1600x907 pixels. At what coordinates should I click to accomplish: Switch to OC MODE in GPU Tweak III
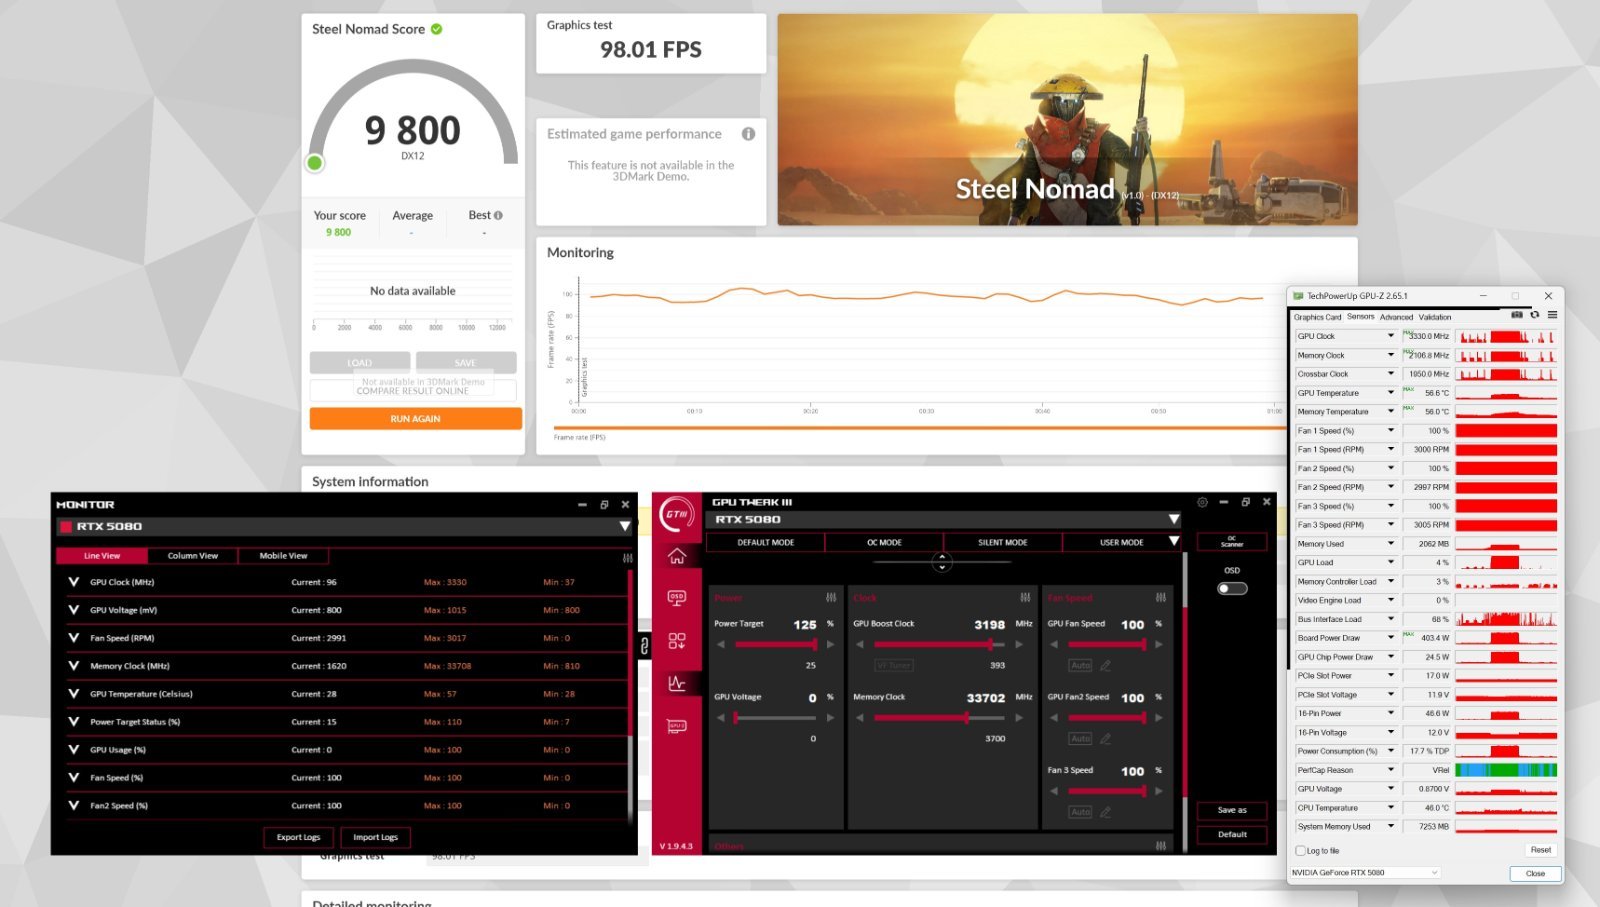click(884, 542)
